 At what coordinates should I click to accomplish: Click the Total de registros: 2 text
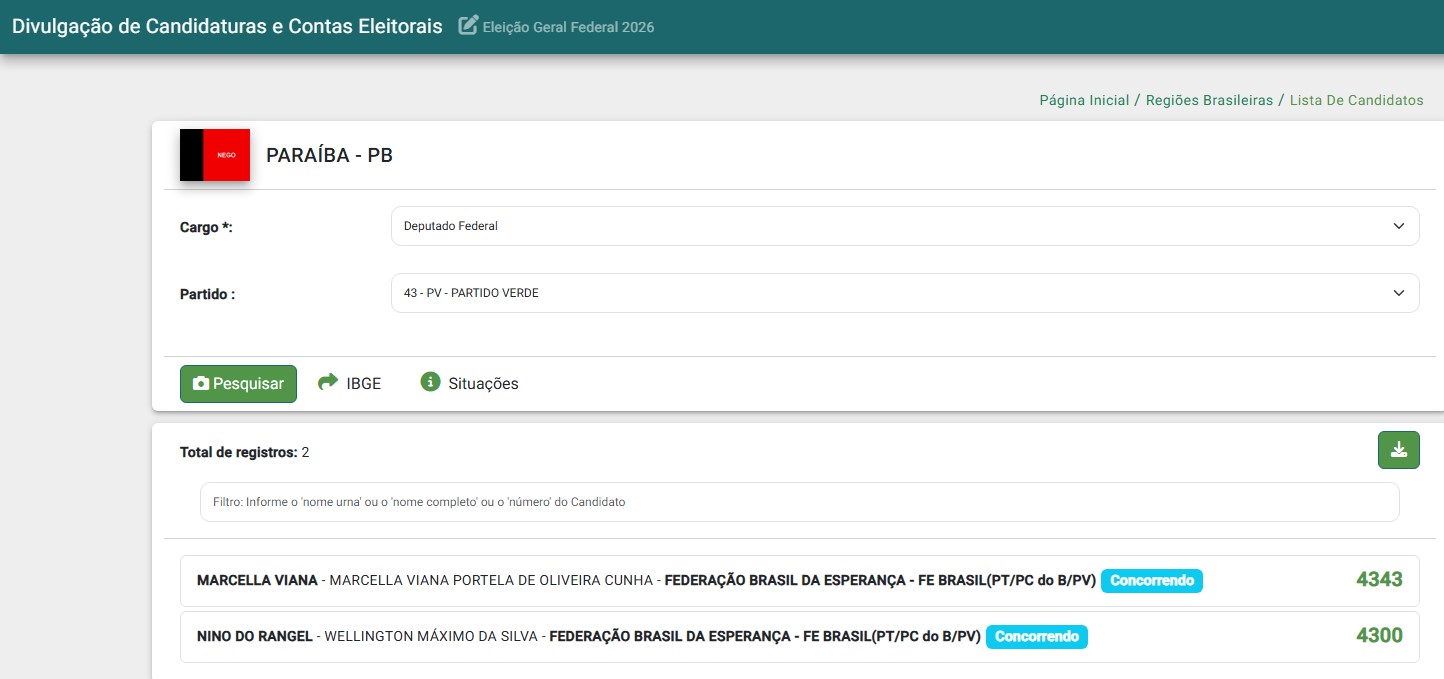click(244, 452)
